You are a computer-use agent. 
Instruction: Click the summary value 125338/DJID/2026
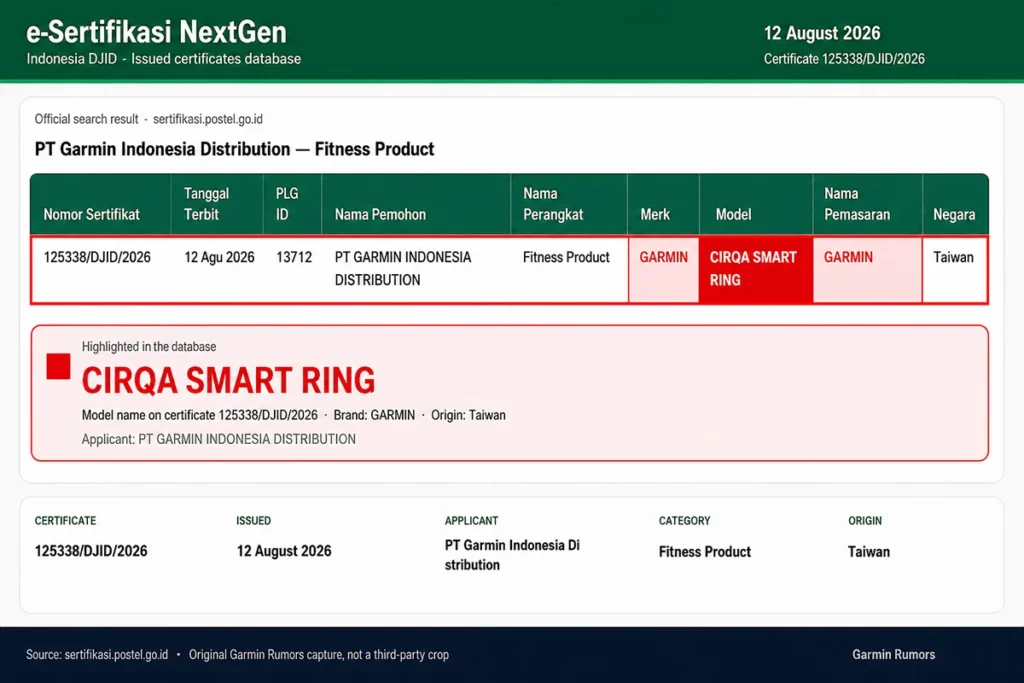[91, 551]
